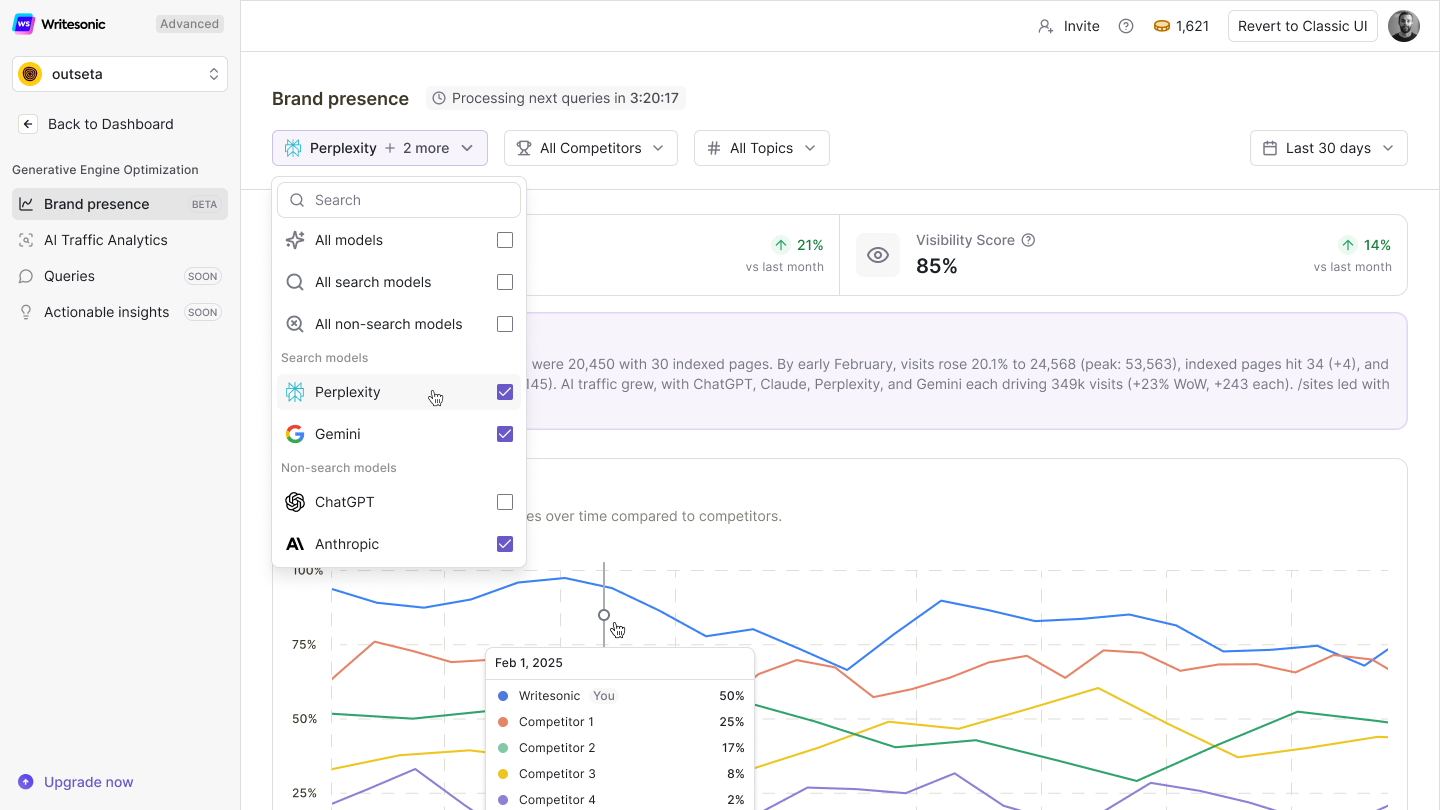
Task: Click the outseta workspace icon
Action: coord(30,74)
